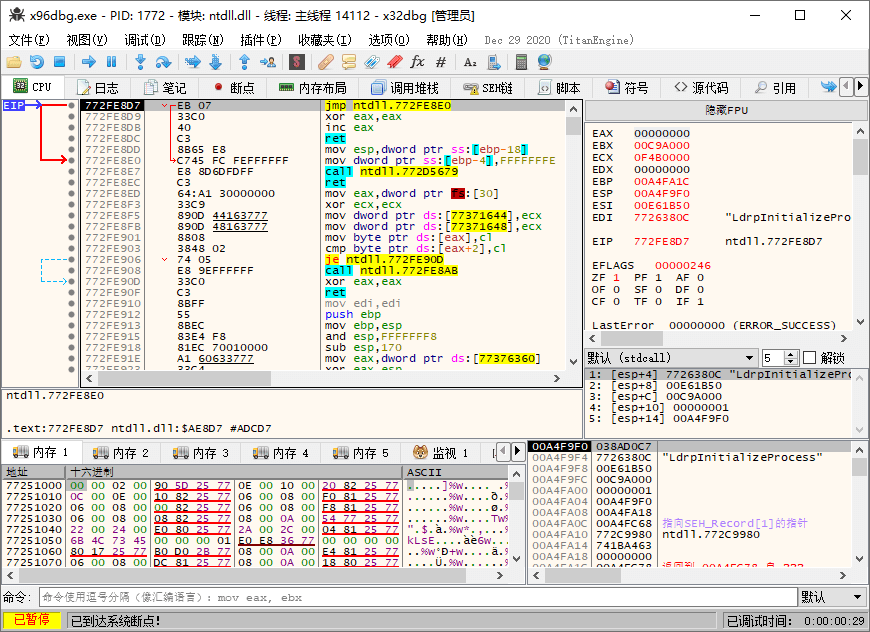Open the 默认 dropdown beside the command bar
This screenshot has width=870, height=632.
pyautogui.click(x=831, y=597)
